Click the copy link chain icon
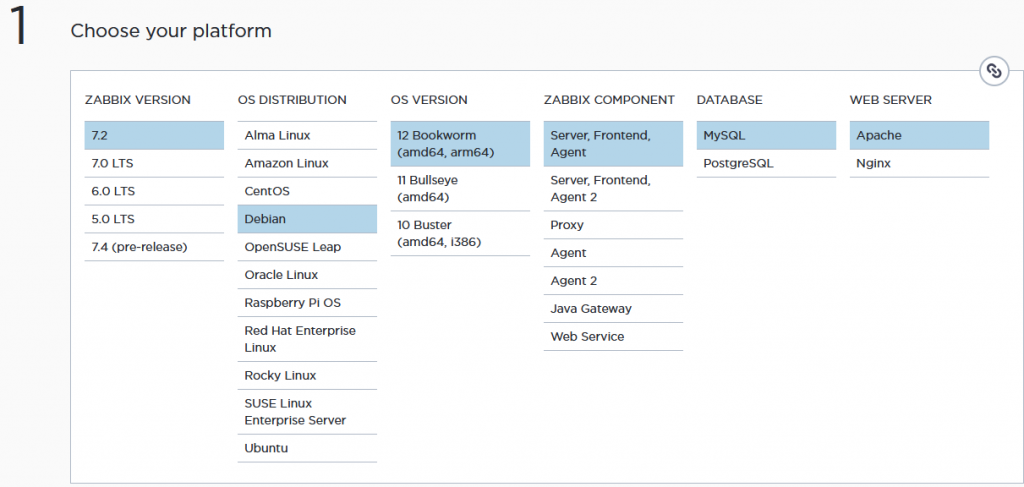This screenshot has height=487, width=1024. (993, 71)
